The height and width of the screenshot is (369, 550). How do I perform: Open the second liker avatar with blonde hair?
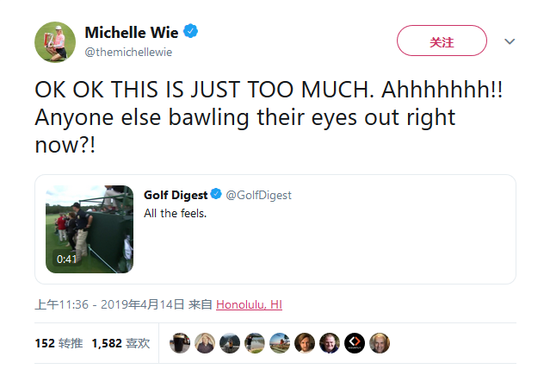[205, 343]
